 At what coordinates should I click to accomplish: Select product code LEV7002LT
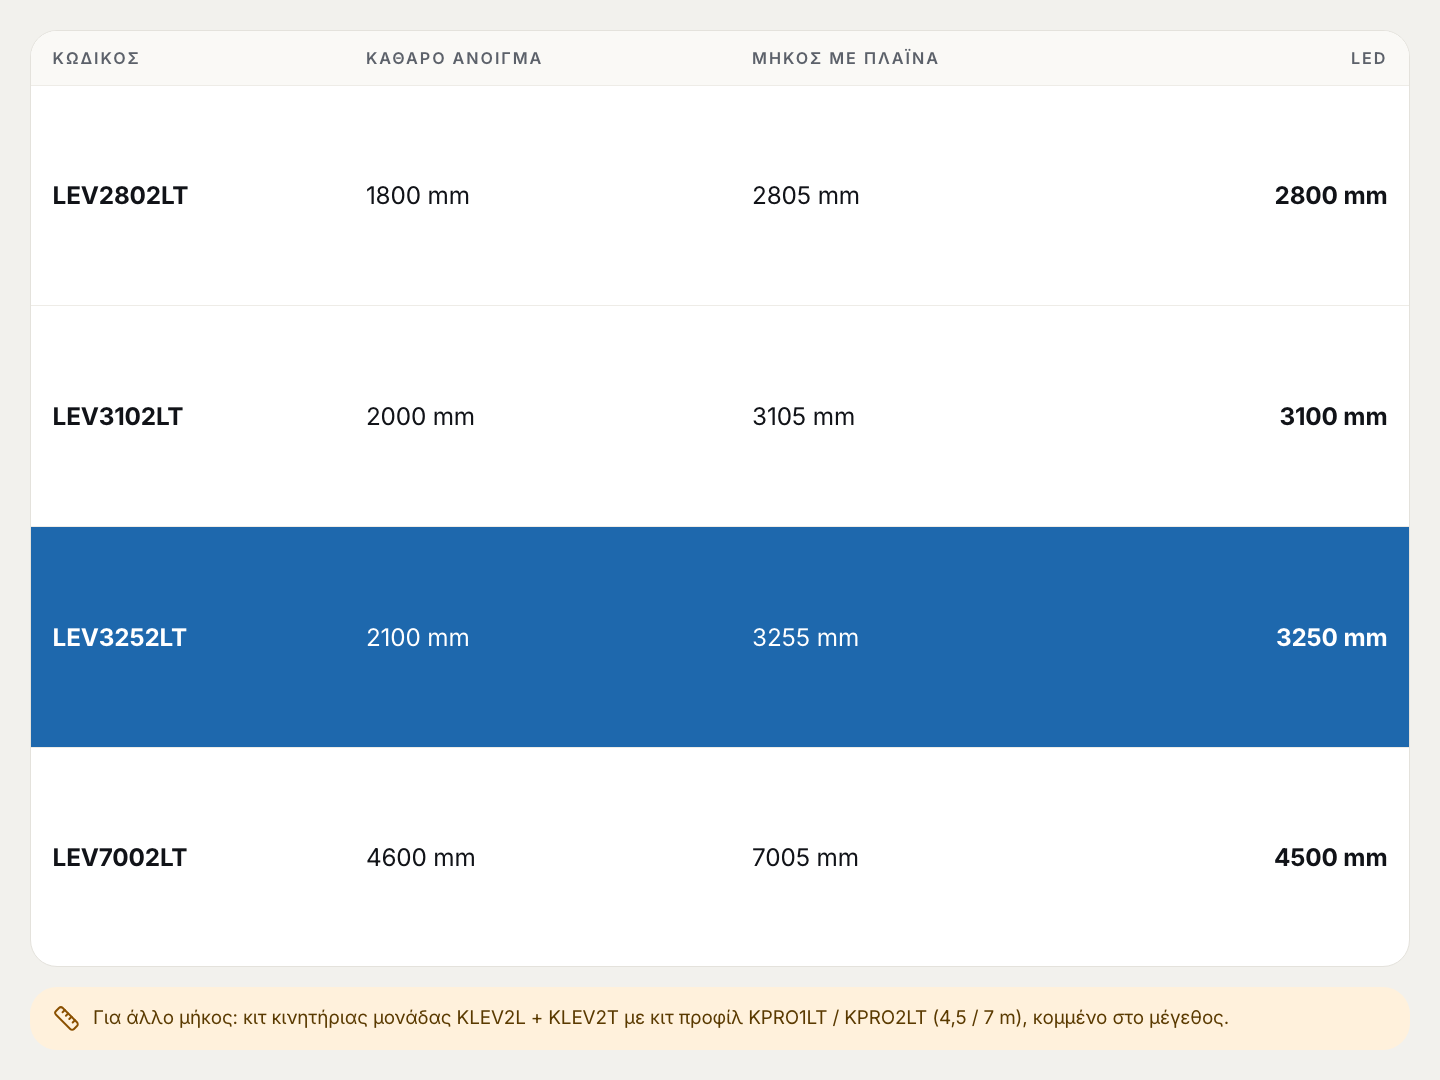pyautogui.click(x=119, y=858)
